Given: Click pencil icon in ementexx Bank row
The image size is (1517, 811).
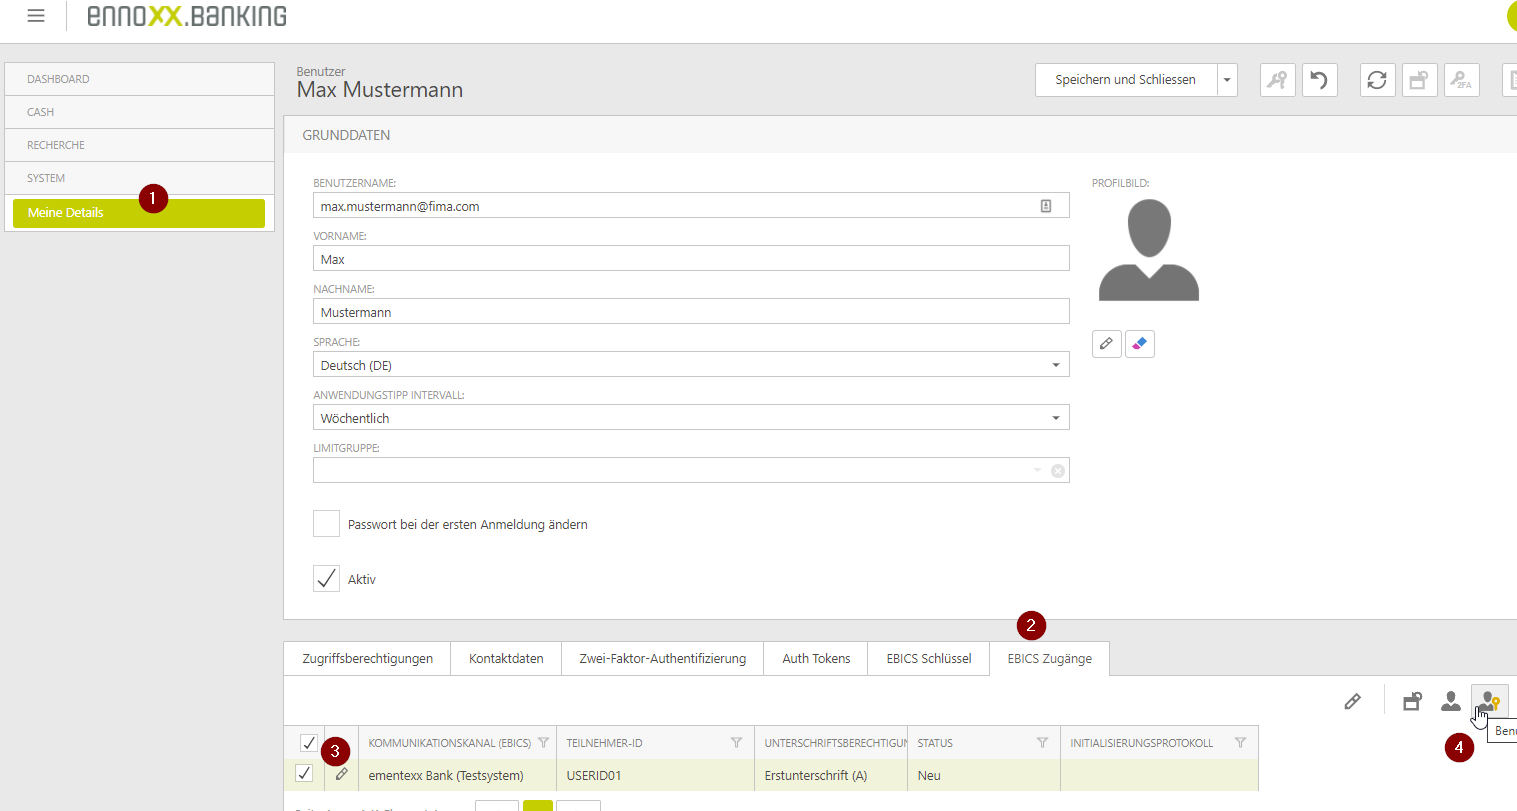Looking at the screenshot, I should tap(341, 774).
